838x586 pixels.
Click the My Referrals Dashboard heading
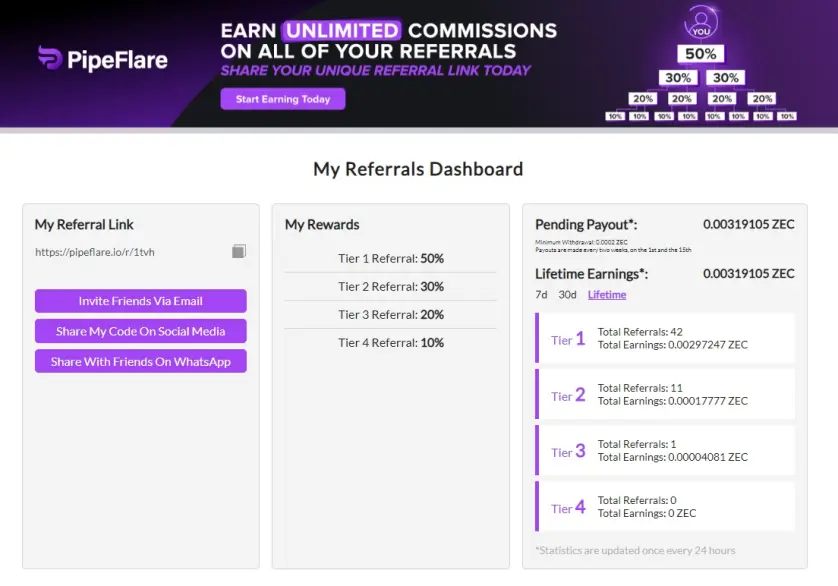pos(418,169)
